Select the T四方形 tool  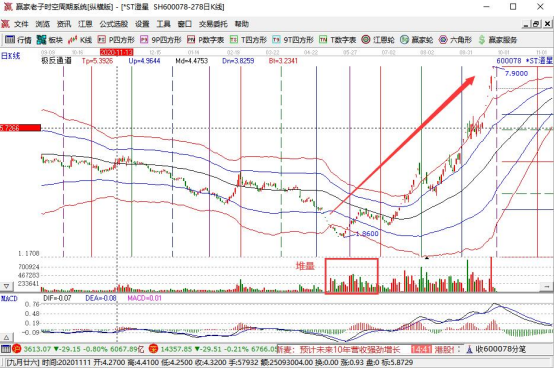pyautogui.click(x=248, y=40)
